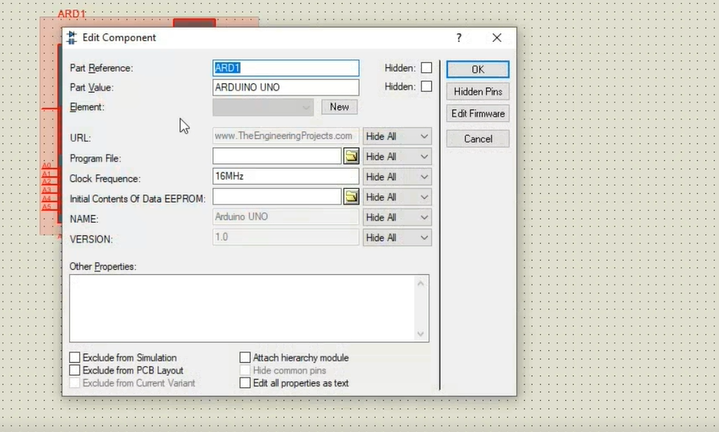Viewport: 719px width, 432px height.
Task: Browse for Data EEPROM contents folder icon
Action: click(351, 197)
